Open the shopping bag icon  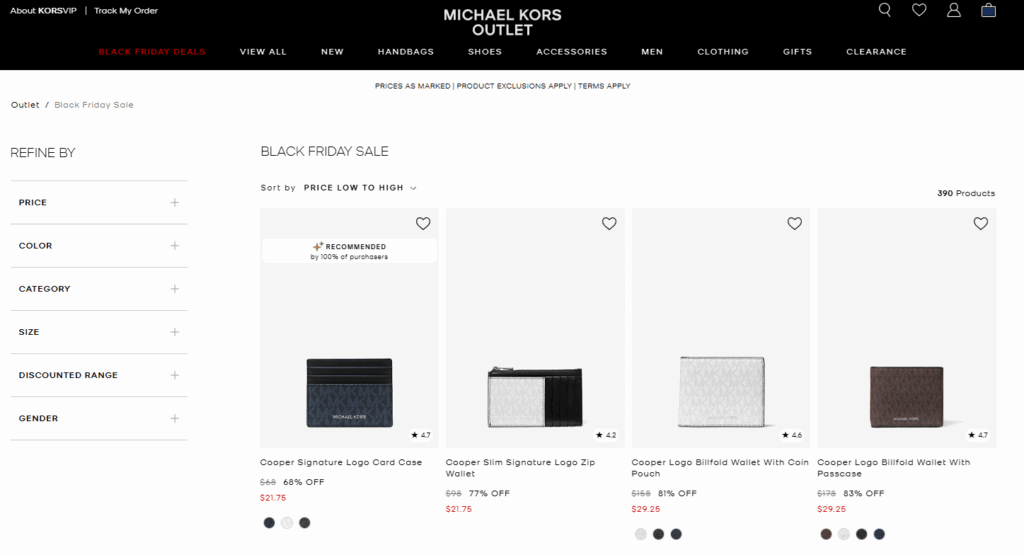[x=988, y=10]
